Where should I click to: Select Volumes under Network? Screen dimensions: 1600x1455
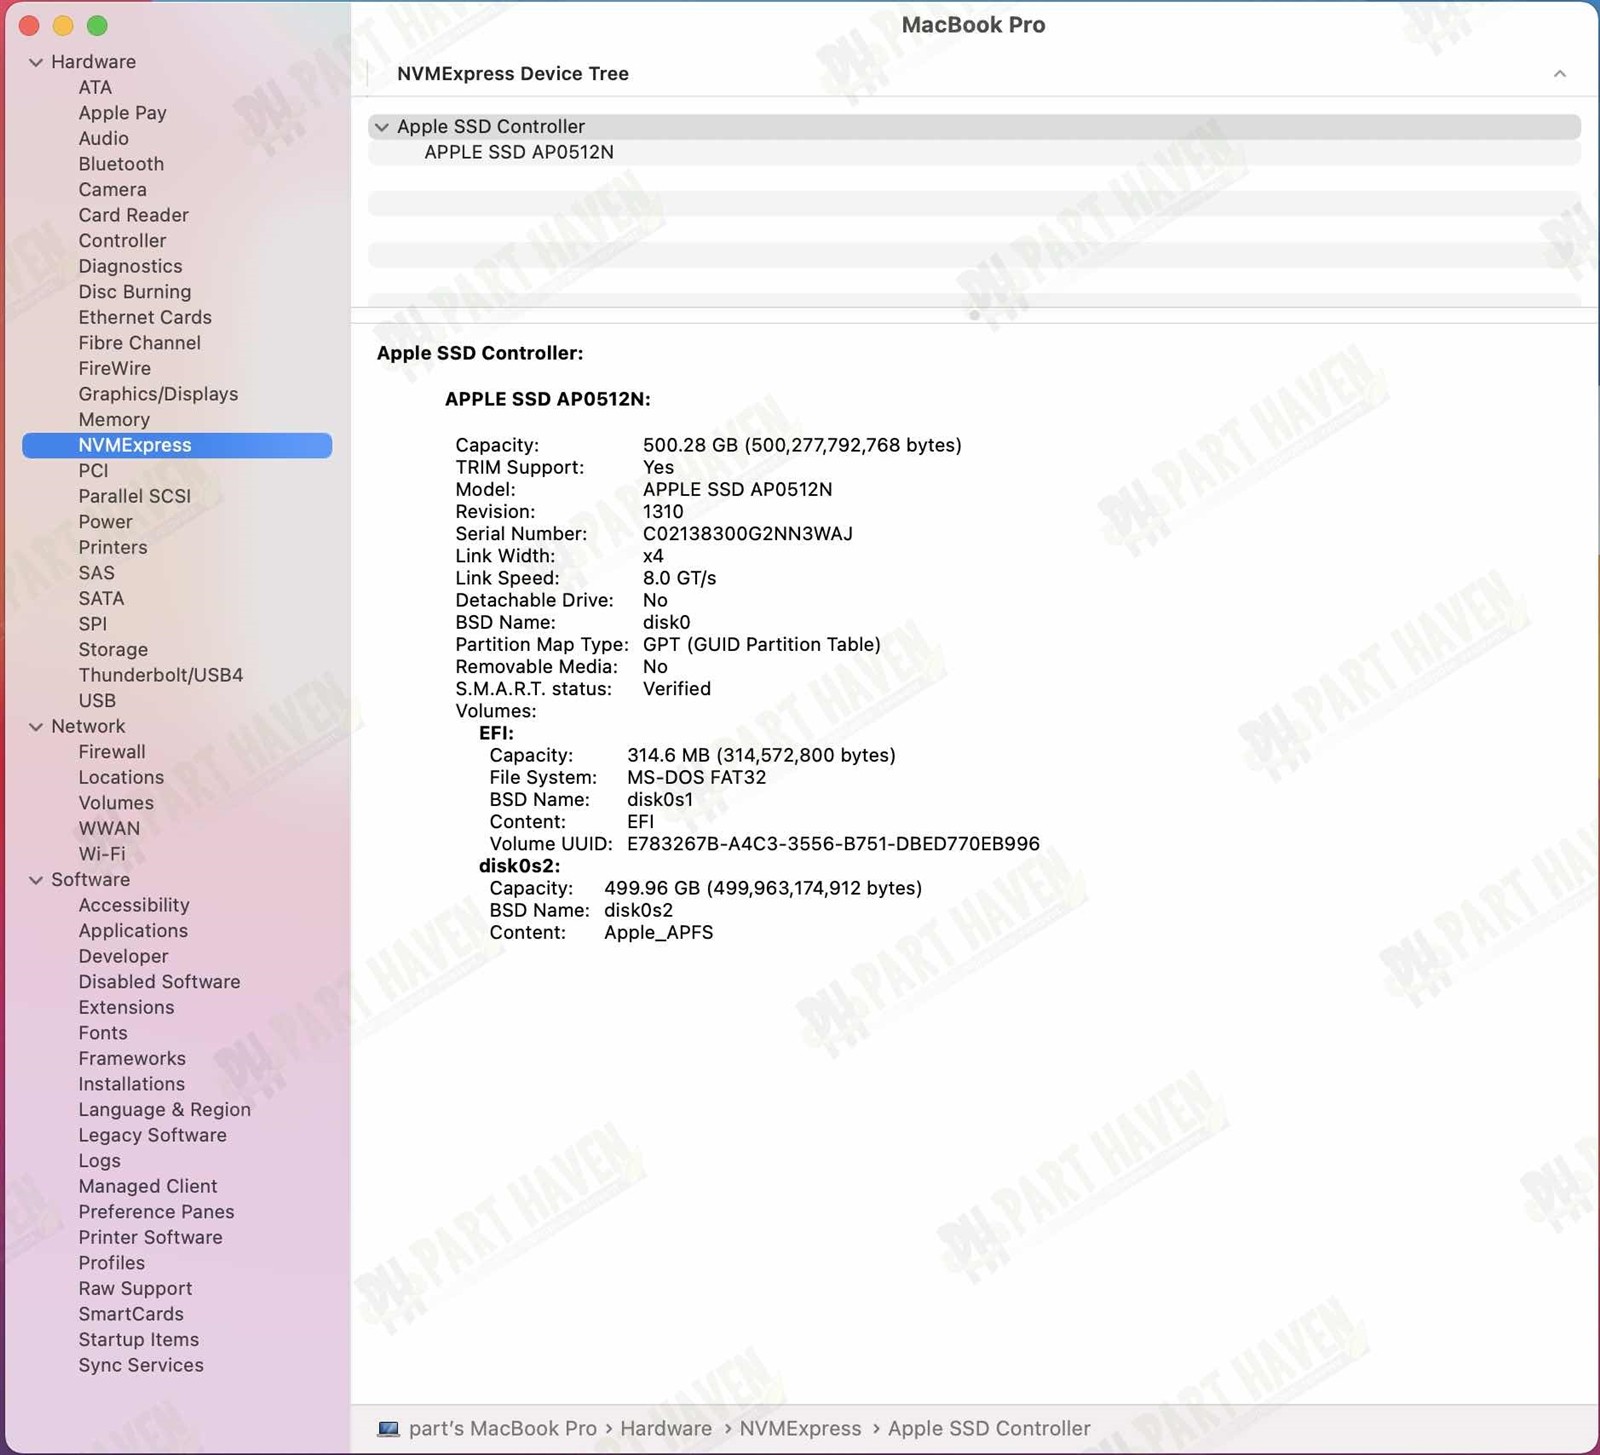coord(116,803)
